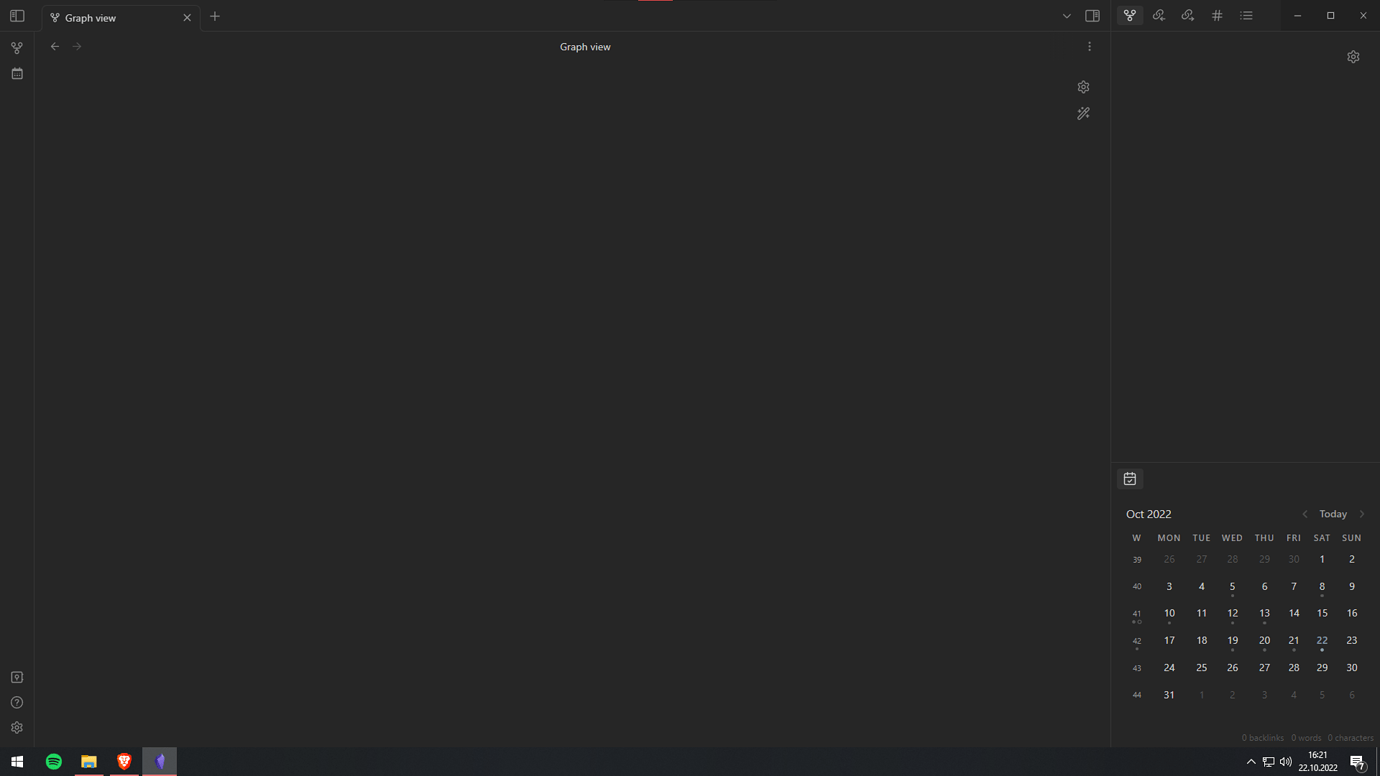Screen dimensions: 1380x776
Task: Go to previous month in calendar
Action: [x=1304, y=514]
